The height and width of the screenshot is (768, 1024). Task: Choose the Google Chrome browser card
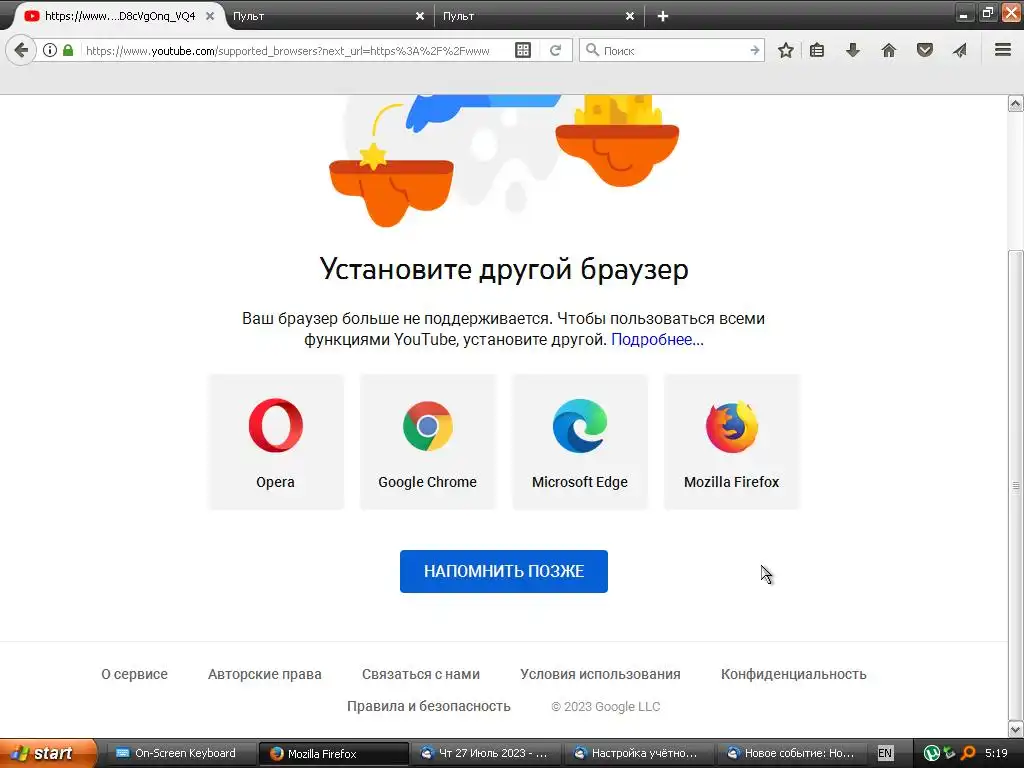[428, 442]
